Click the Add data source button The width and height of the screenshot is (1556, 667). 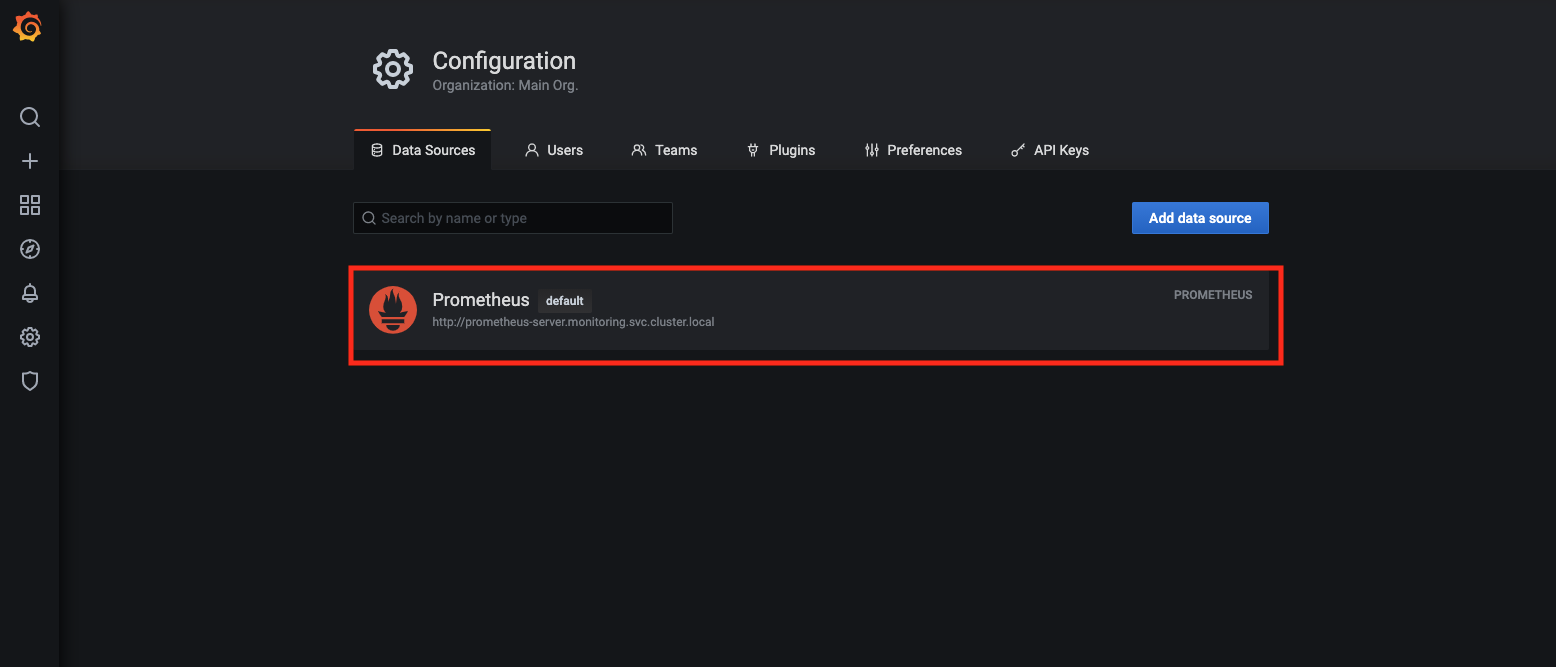click(x=1200, y=218)
